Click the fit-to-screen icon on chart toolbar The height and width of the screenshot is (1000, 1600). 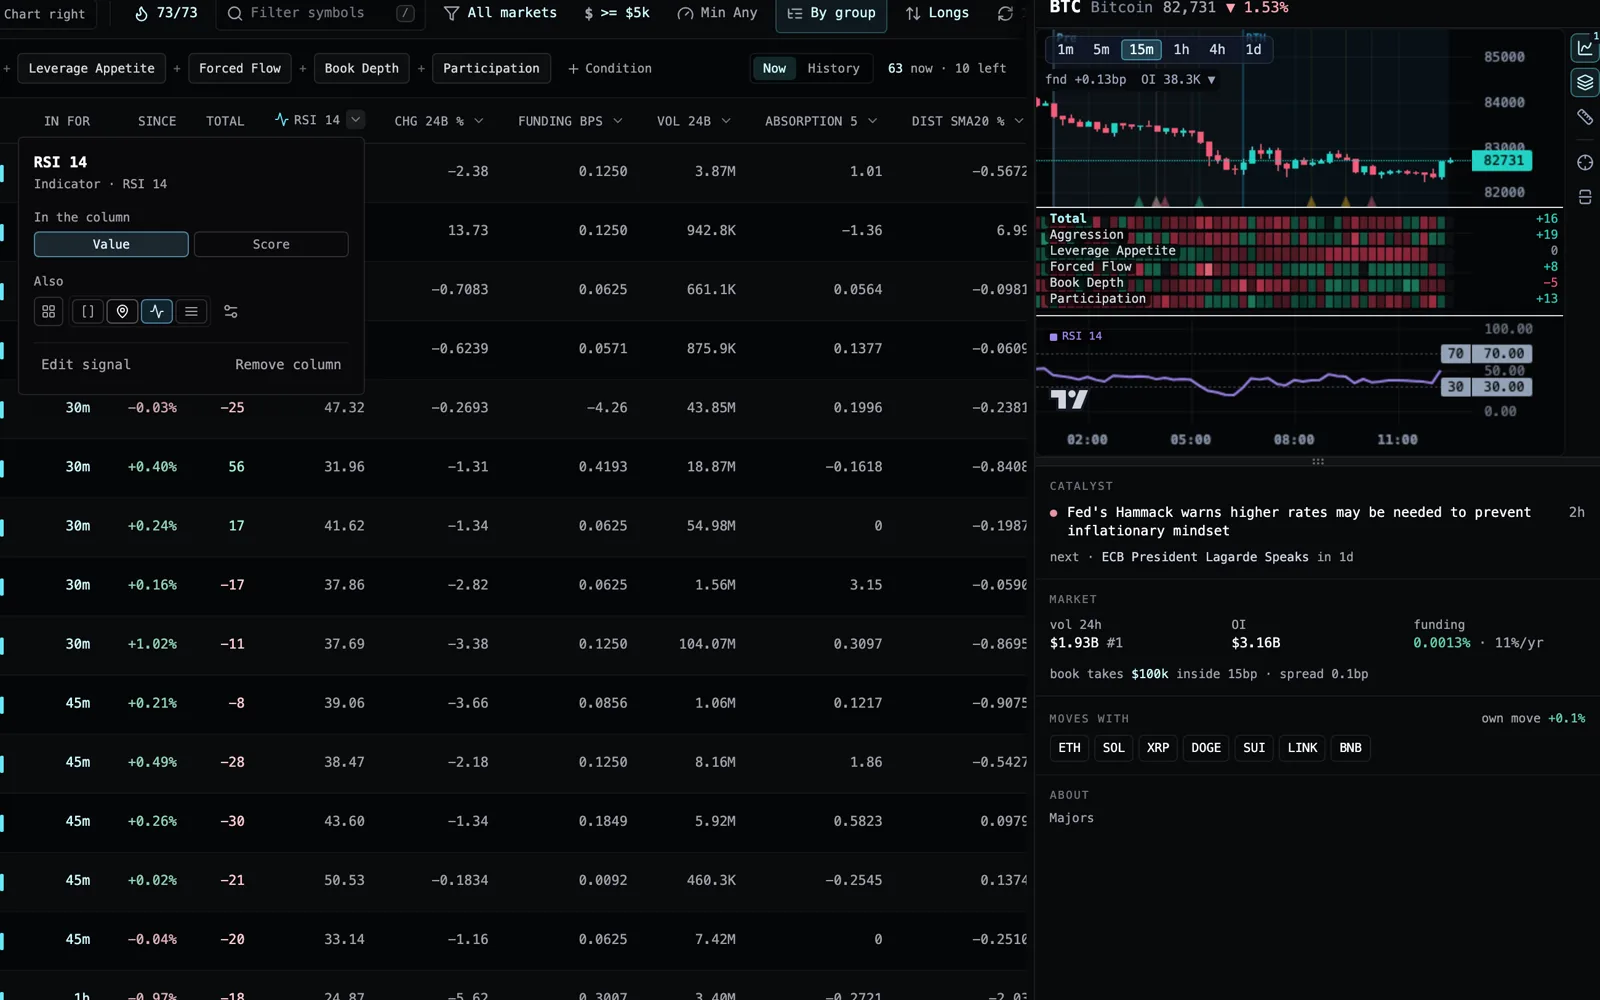click(x=1585, y=197)
